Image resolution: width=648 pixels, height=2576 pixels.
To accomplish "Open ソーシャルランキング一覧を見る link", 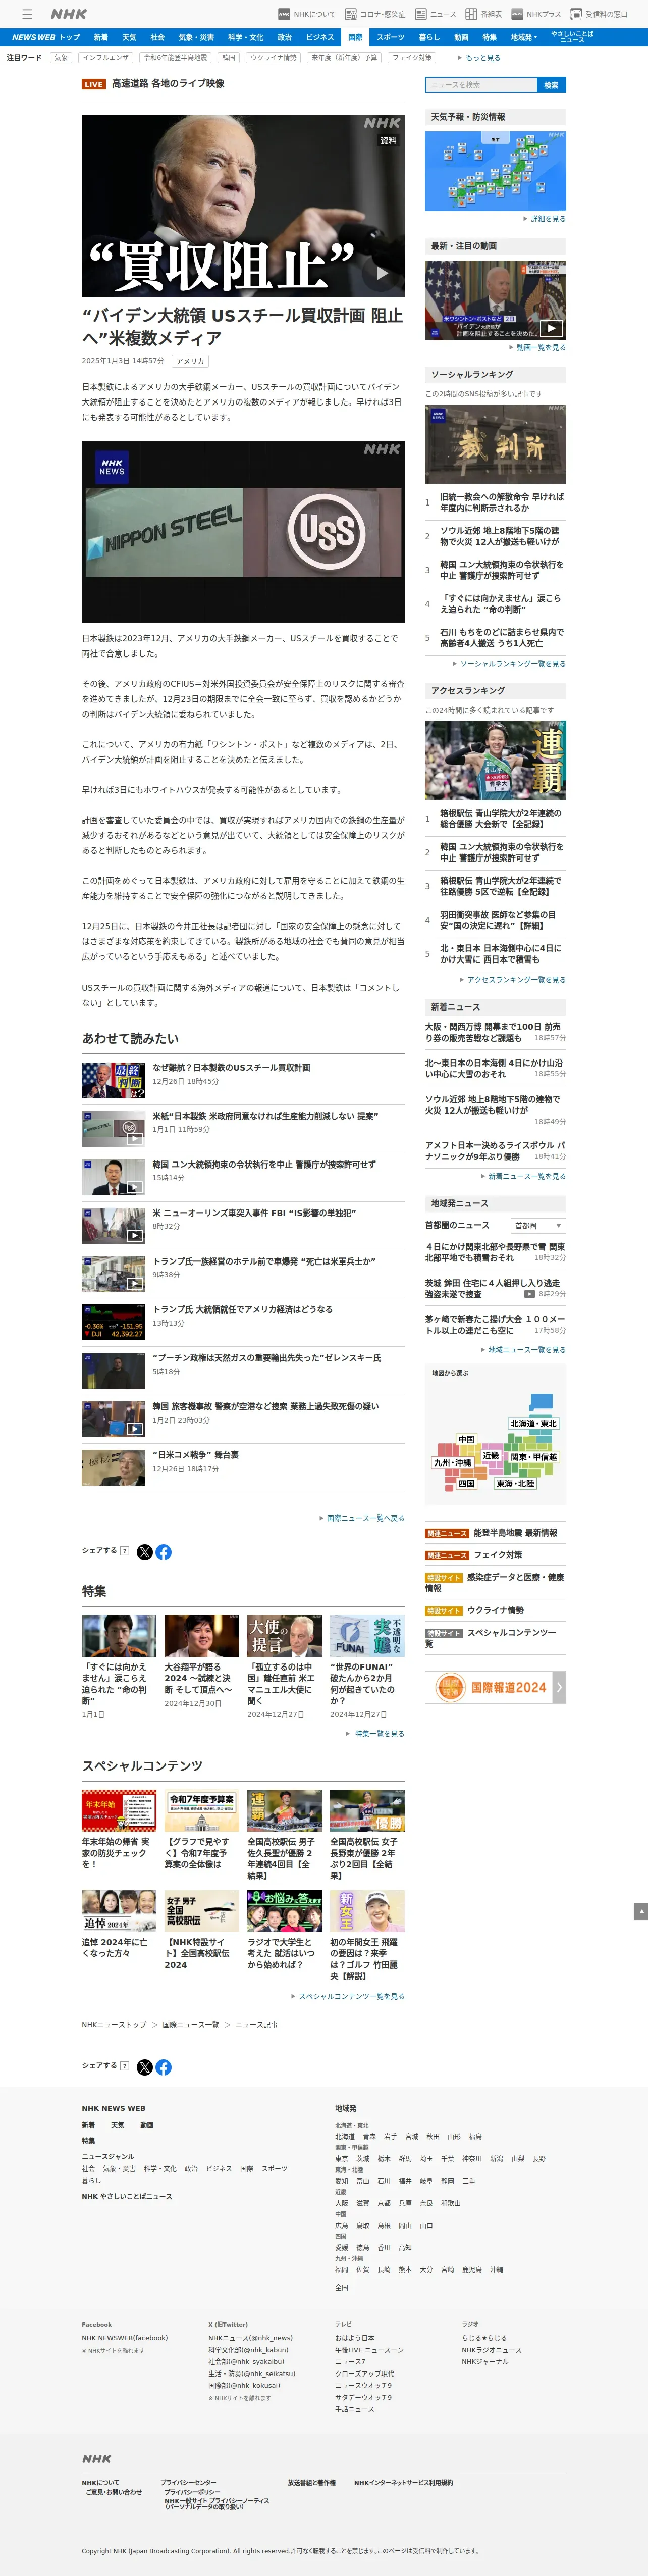I will 509,664.
